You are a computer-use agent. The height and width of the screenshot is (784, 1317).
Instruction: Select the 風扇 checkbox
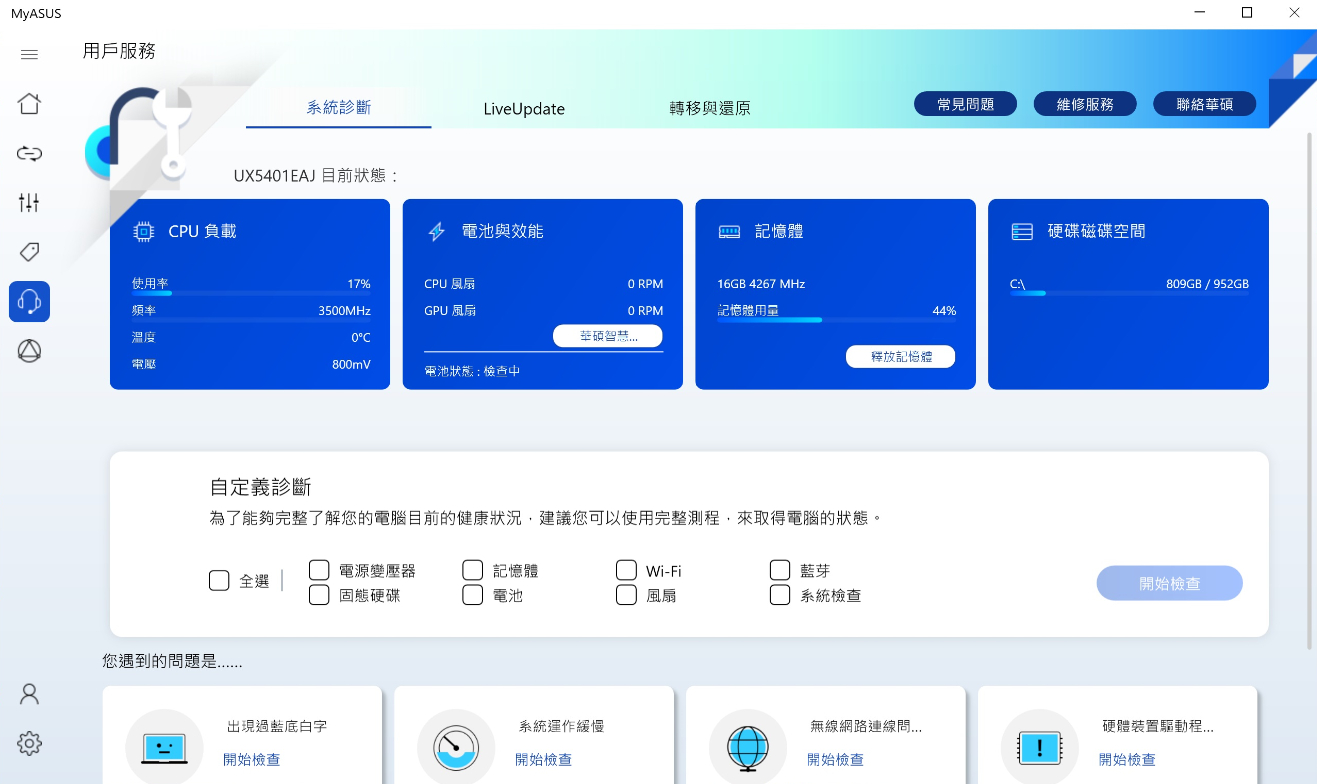[x=626, y=595]
